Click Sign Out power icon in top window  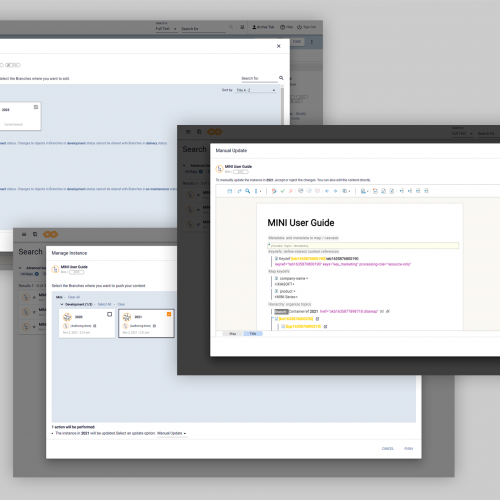299,27
